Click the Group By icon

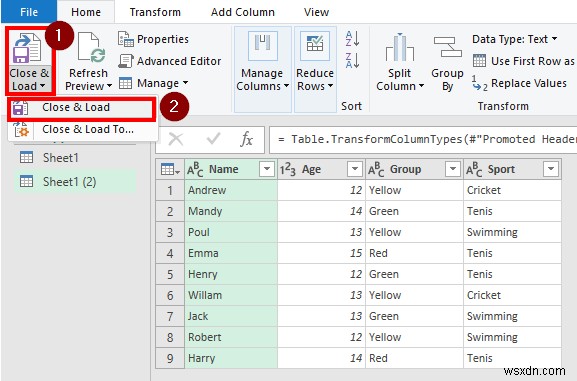click(447, 47)
